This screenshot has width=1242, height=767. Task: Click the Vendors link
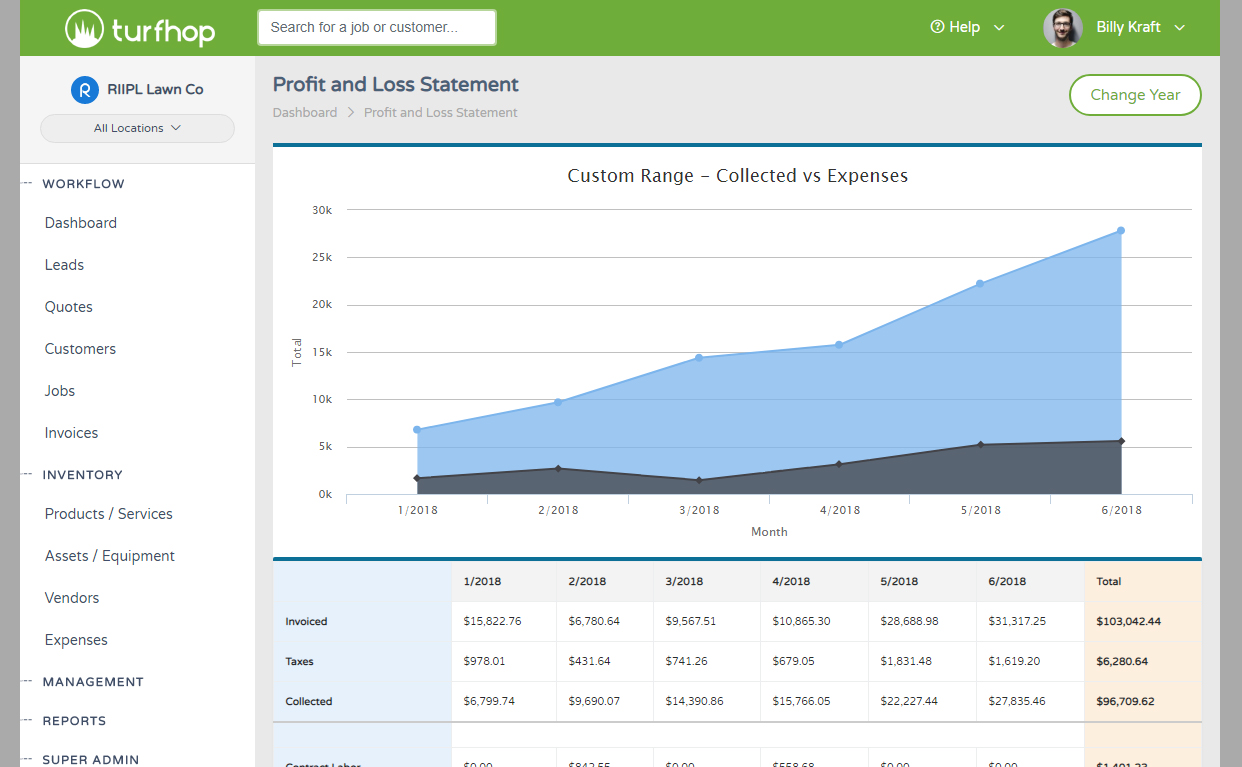coord(72,597)
